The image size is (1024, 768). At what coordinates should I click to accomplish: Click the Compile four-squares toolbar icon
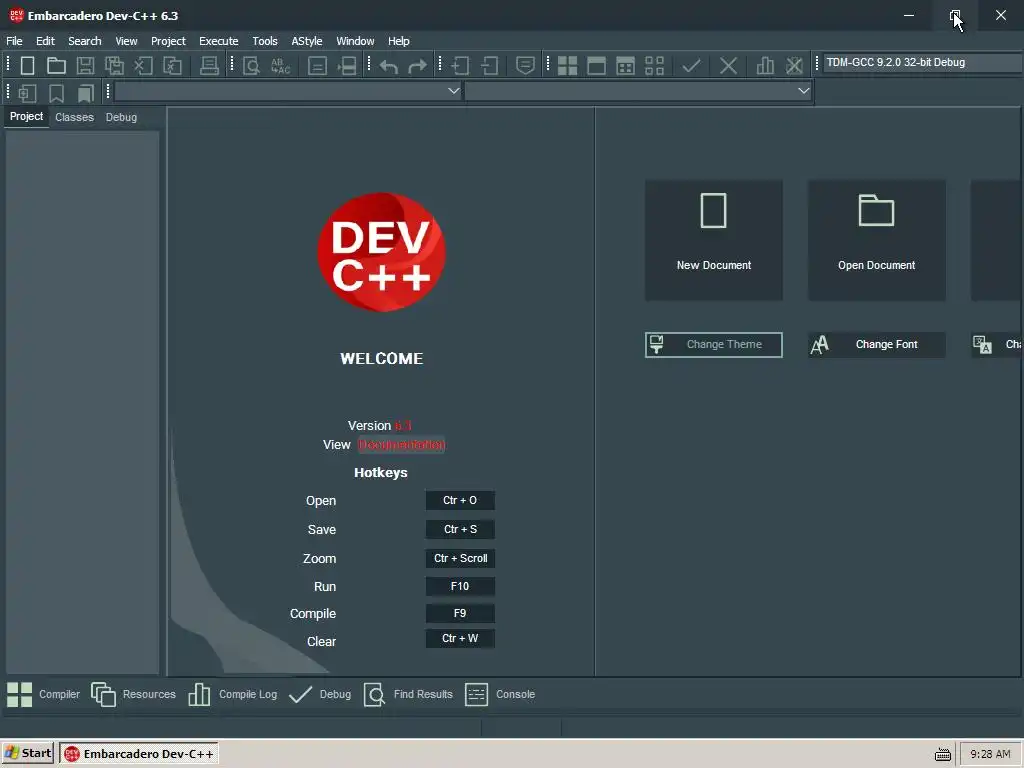pyautogui.click(x=568, y=65)
